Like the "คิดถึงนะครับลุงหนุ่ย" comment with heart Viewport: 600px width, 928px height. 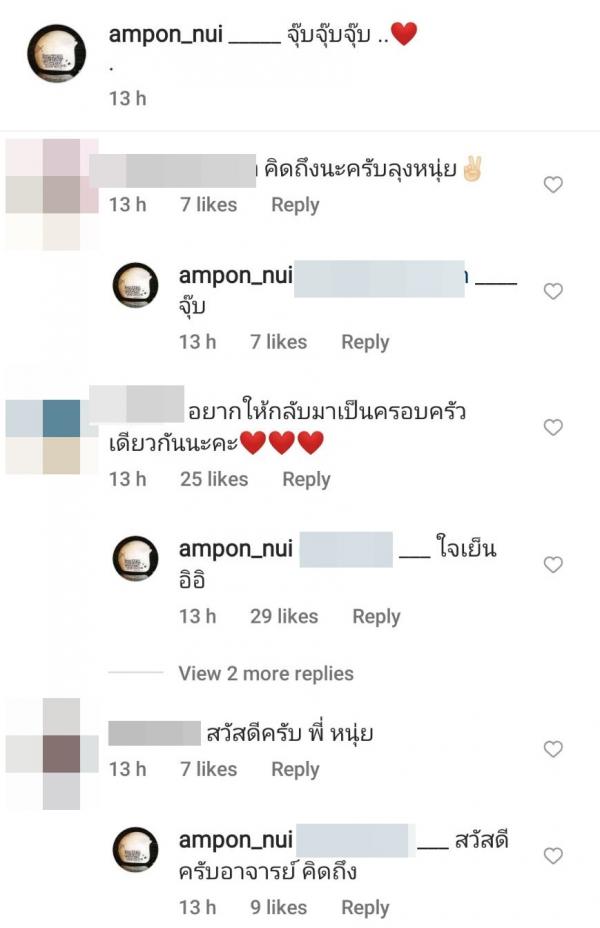(x=553, y=185)
